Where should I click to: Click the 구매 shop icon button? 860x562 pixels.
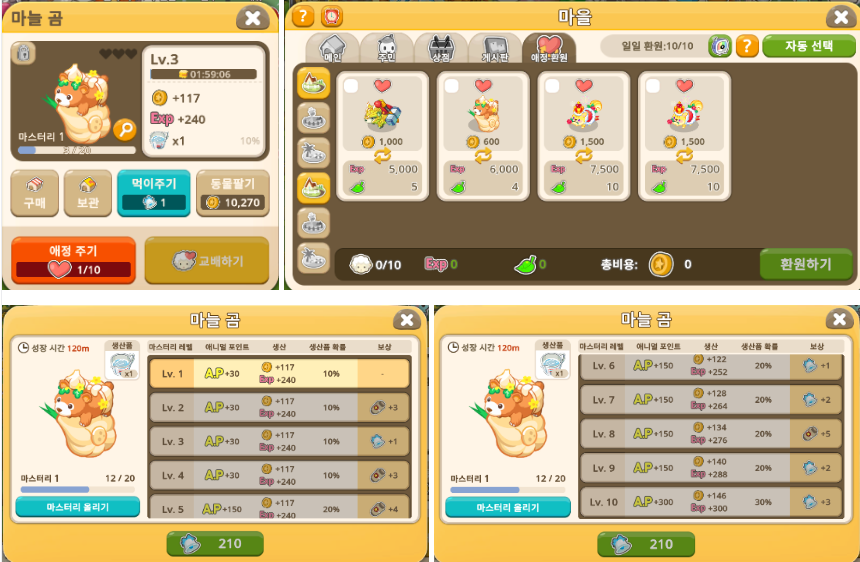pos(35,193)
